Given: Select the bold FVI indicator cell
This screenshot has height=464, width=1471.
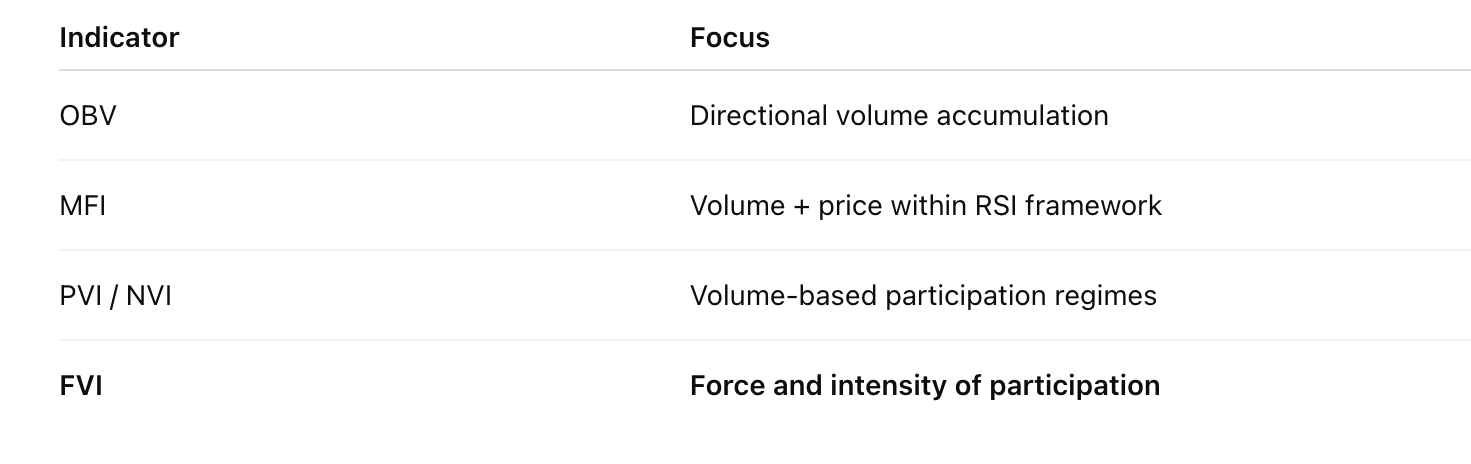Looking at the screenshot, I should tap(81, 386).
